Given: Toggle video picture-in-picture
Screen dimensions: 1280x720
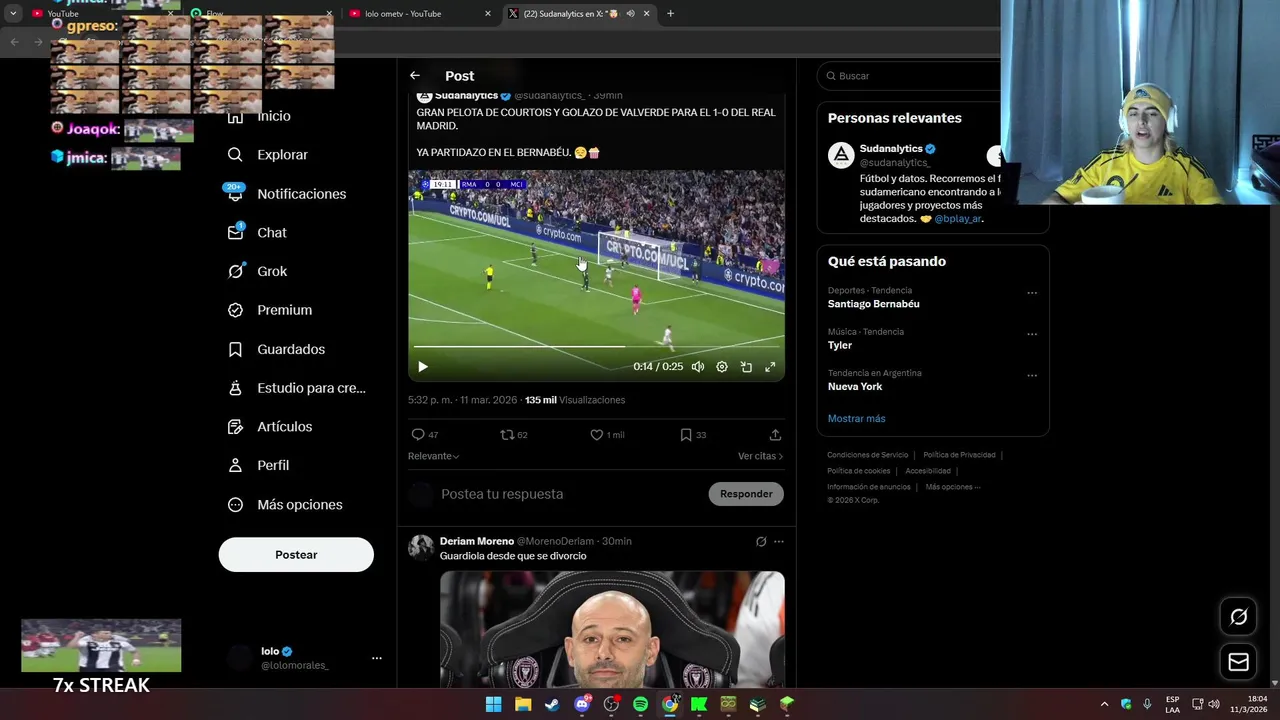Looking at the screenshot, I should pyautogui.click(x=746, y=367).
